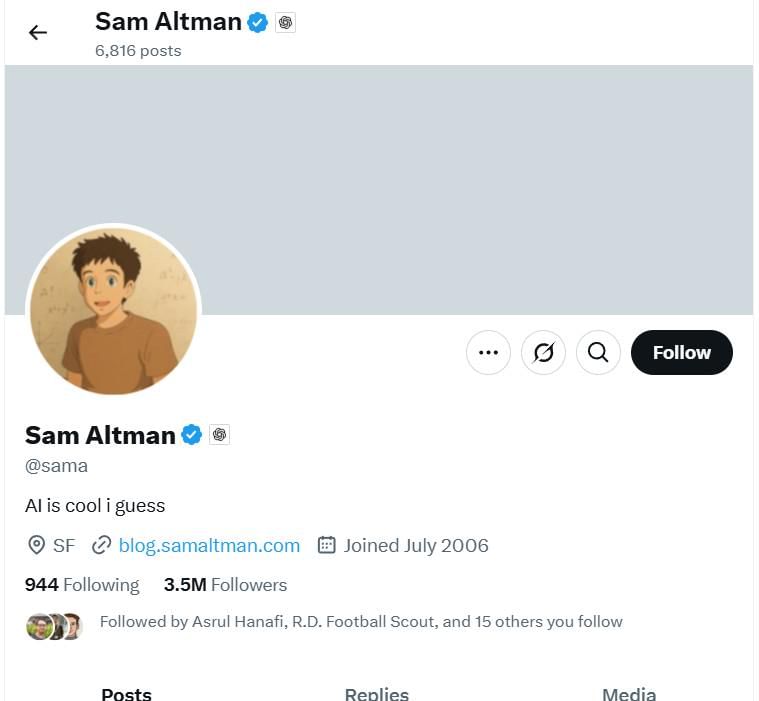Click the OpenAI badge in the top header

286,22
